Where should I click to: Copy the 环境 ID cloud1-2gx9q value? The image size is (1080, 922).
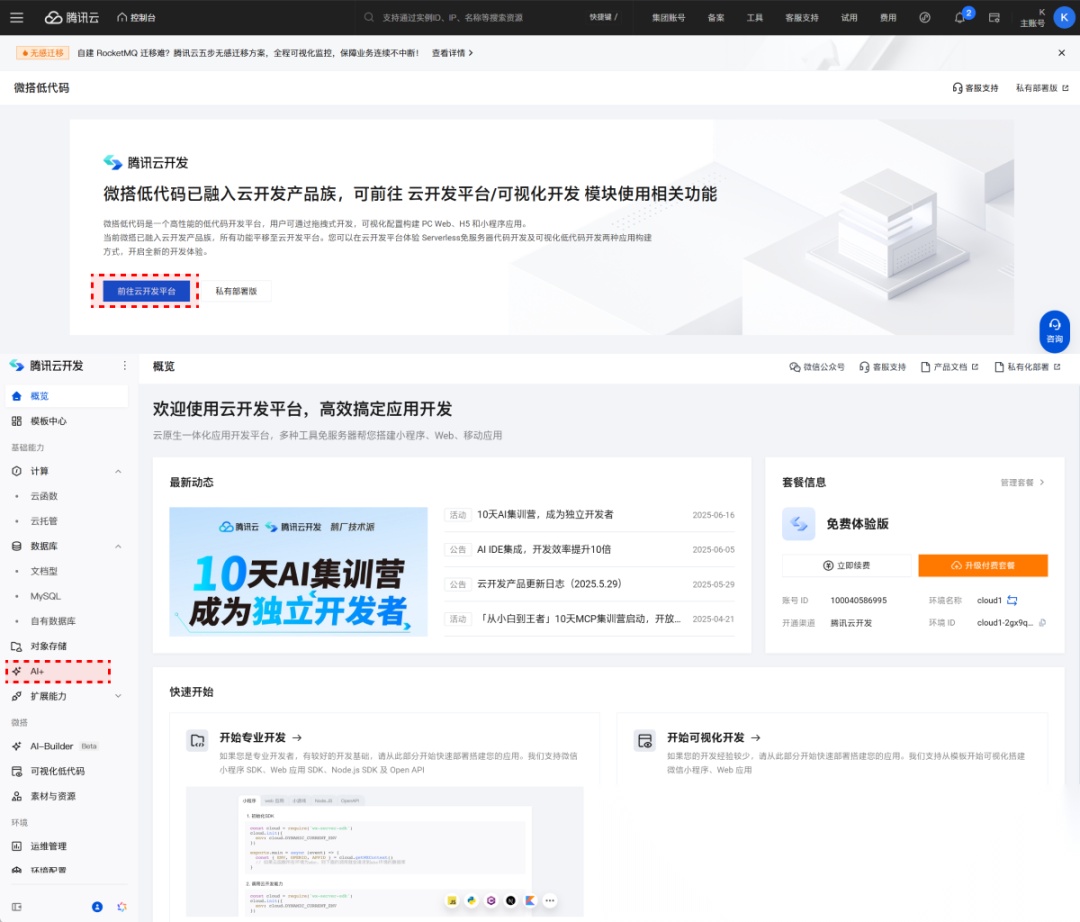click(1042, 622)
